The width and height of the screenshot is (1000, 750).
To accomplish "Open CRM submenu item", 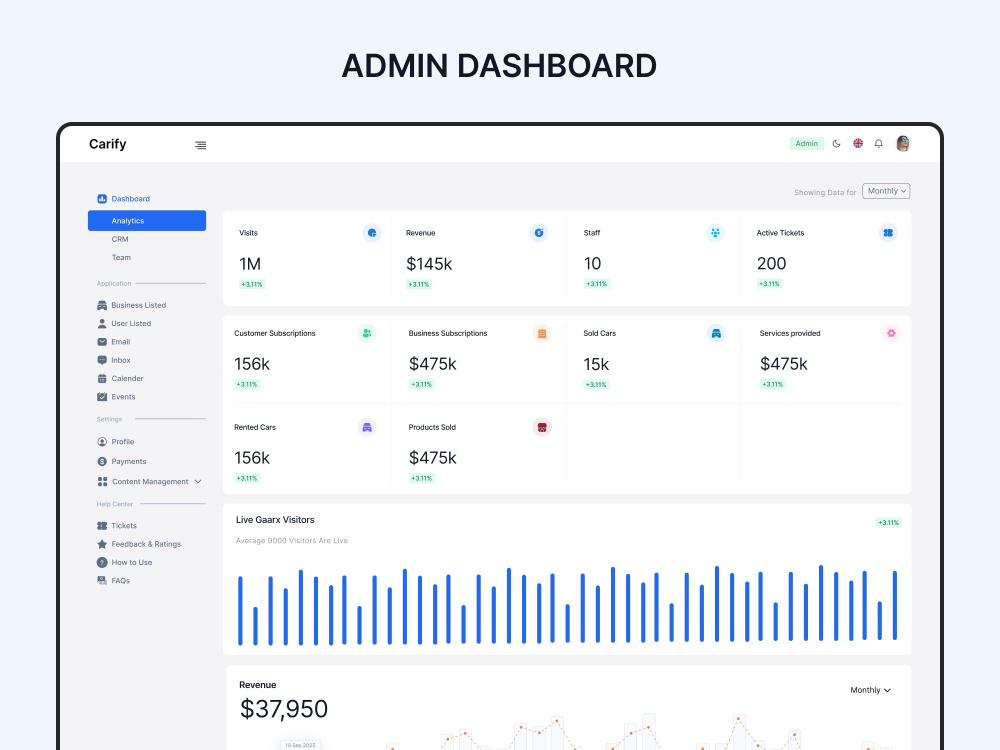I will 120,239.
